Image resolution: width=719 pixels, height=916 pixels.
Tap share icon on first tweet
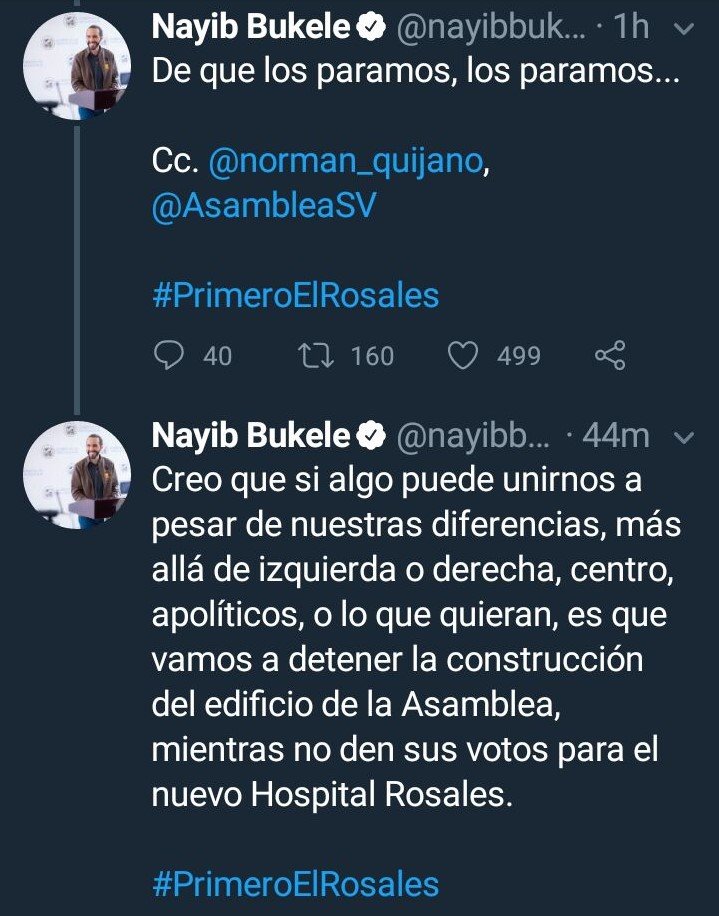pyautogui.click(x=609, y=355)
